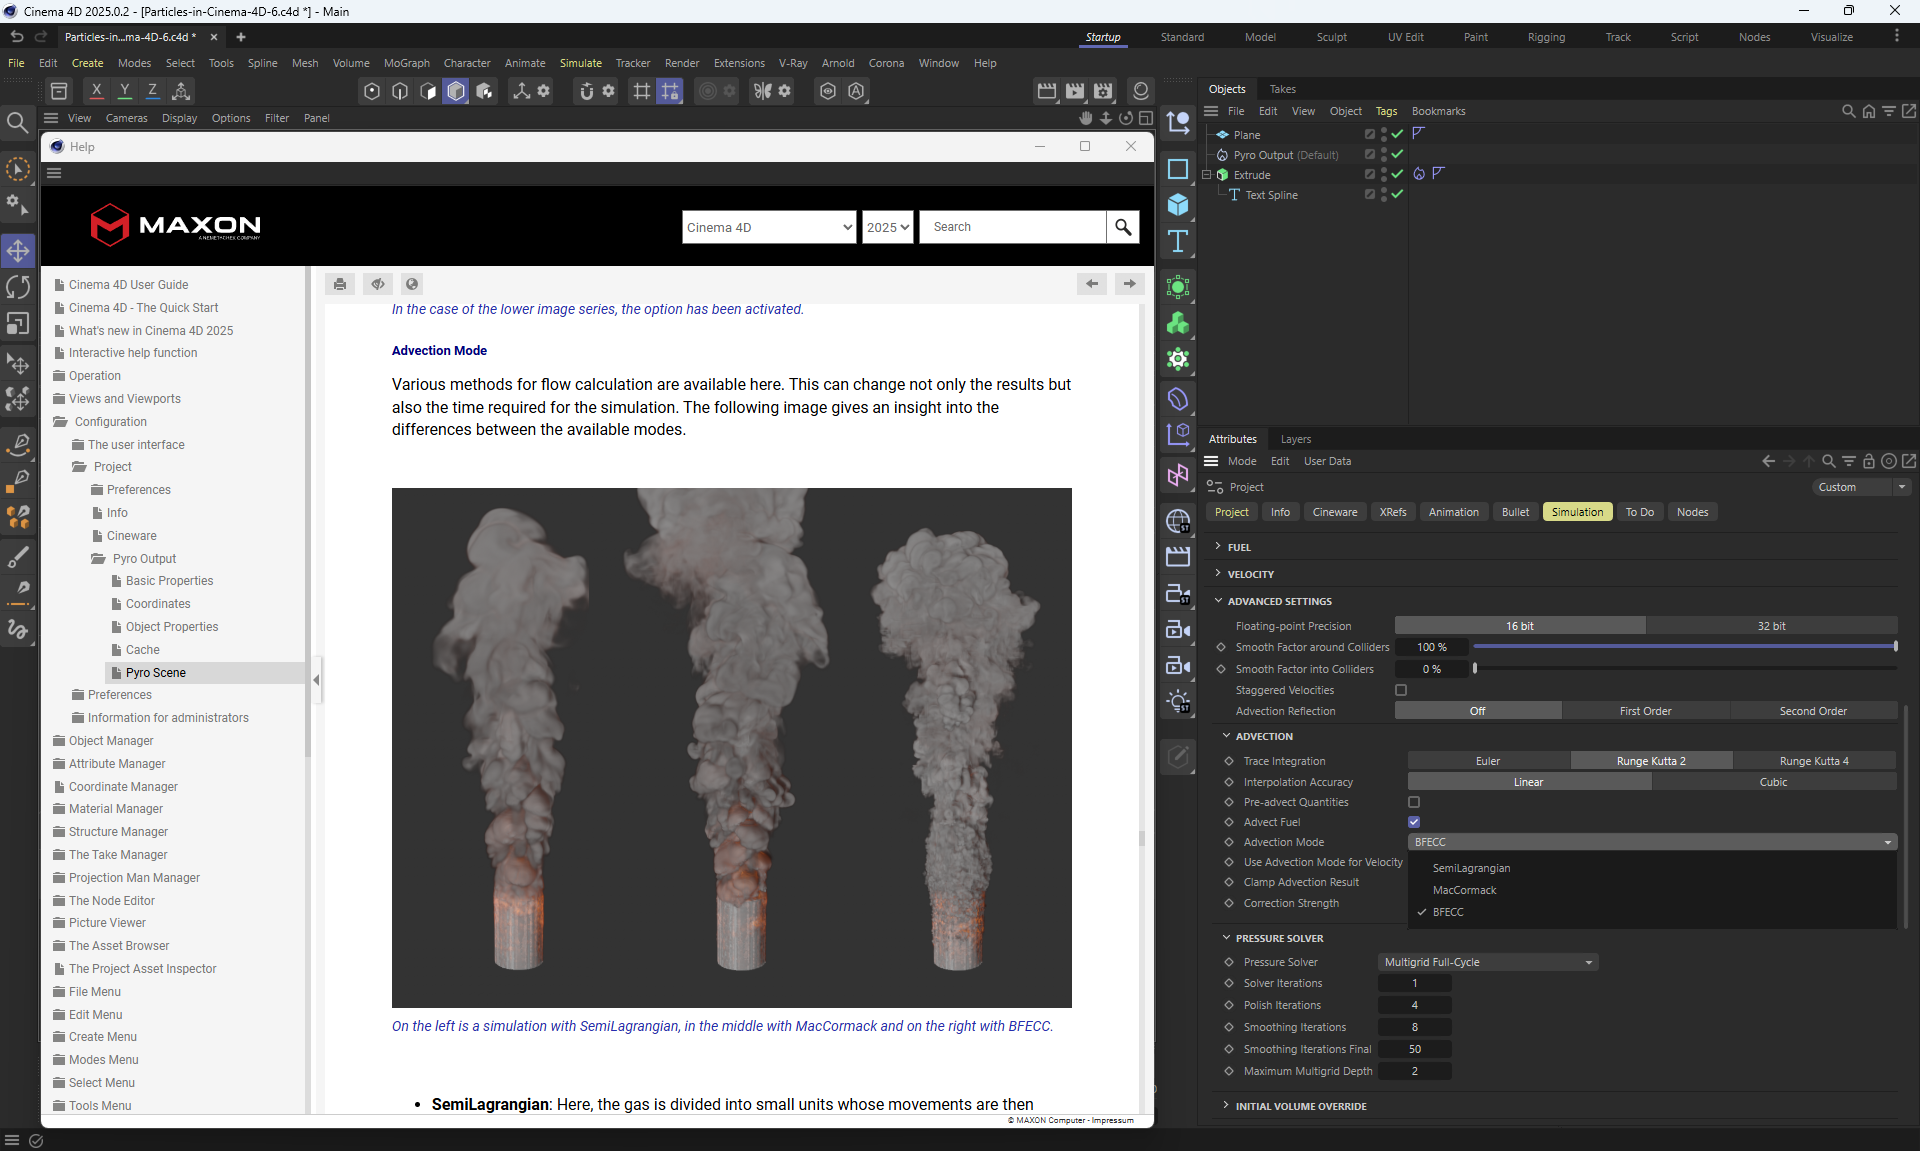1920x1151 pixels.
Task: Select the Rotate tool in left toolbar
Action: (18, 287)
